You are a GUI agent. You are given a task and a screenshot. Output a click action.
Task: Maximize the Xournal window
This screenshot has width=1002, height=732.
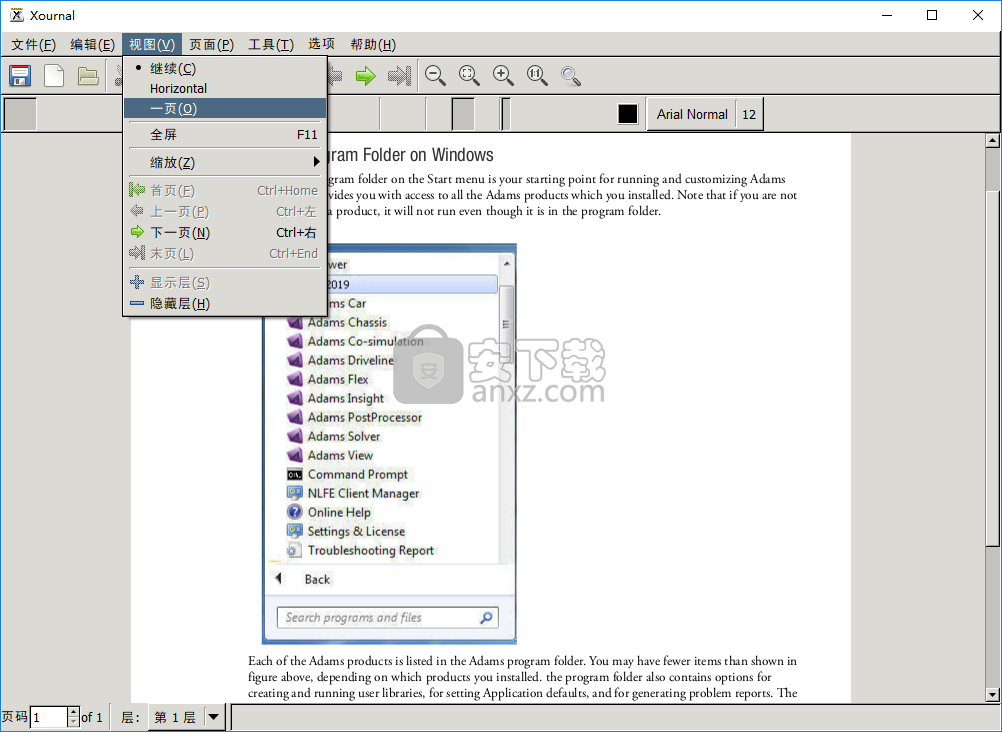(932, 15)
